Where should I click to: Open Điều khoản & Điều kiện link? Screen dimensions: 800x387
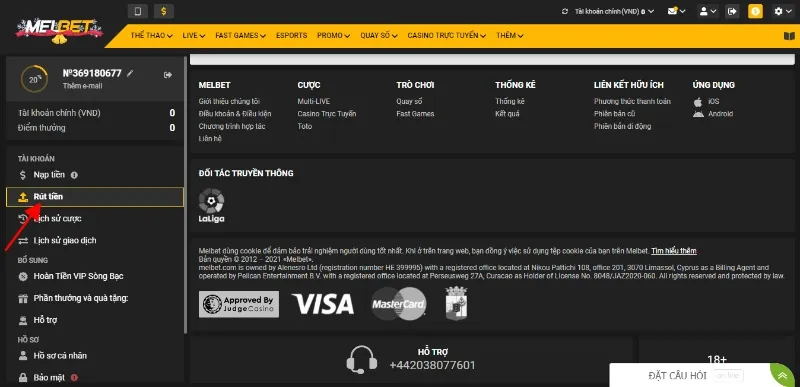235,114
